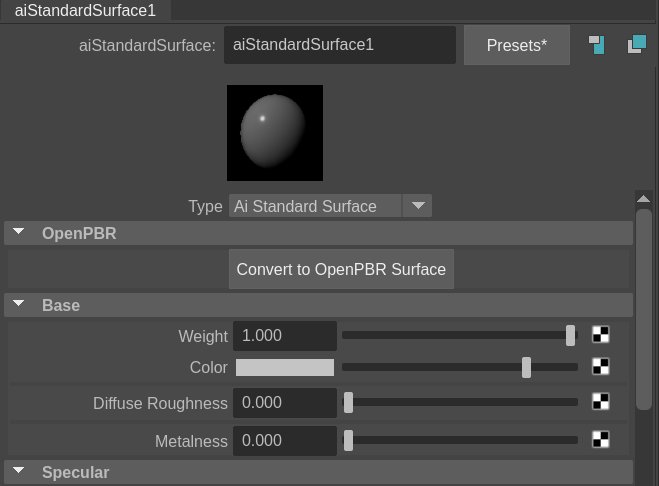Click the Color slider handle
Image resolution: width=659 pixels, height=486 pixels.
(526, 367)
